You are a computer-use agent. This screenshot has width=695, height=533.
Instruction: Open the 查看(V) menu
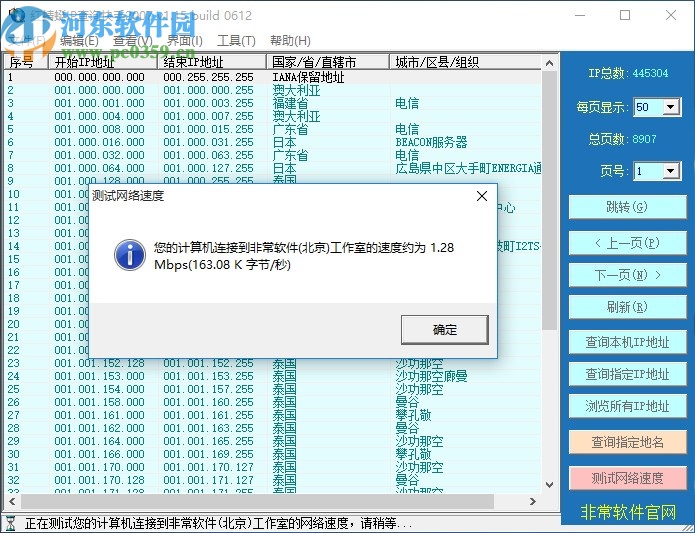point(133,41)
